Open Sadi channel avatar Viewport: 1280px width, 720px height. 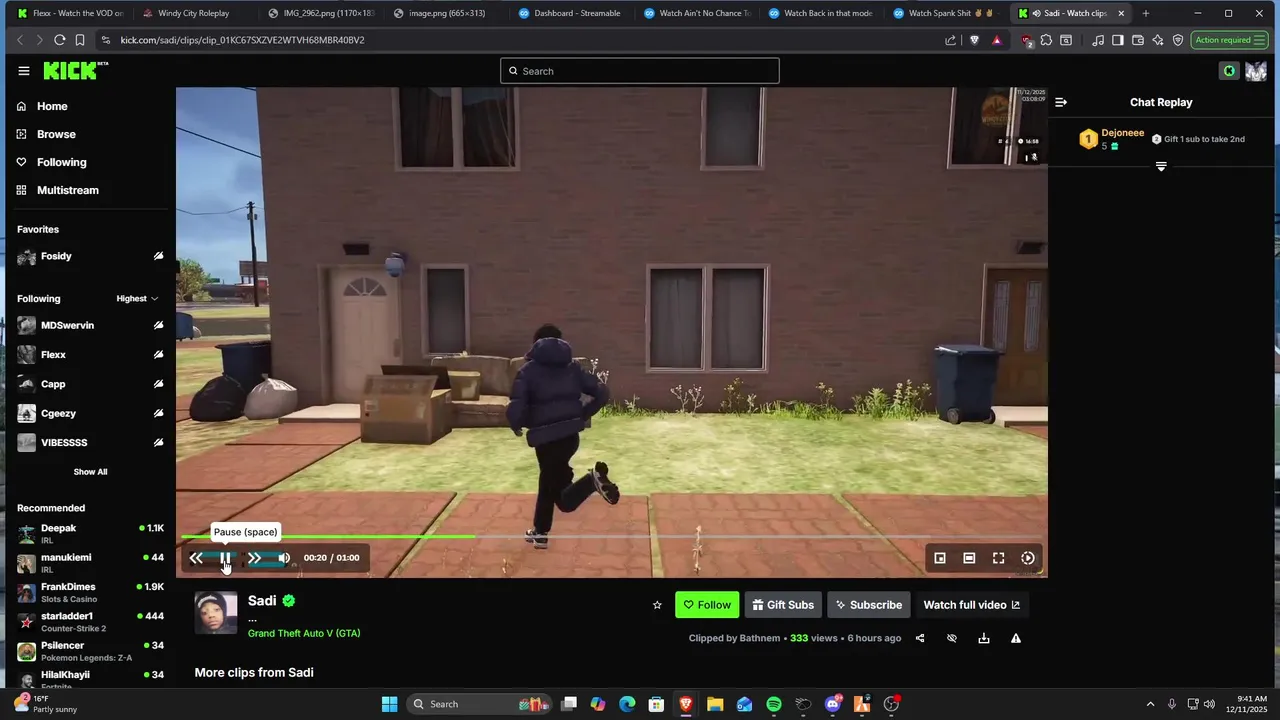pos(216,613)
